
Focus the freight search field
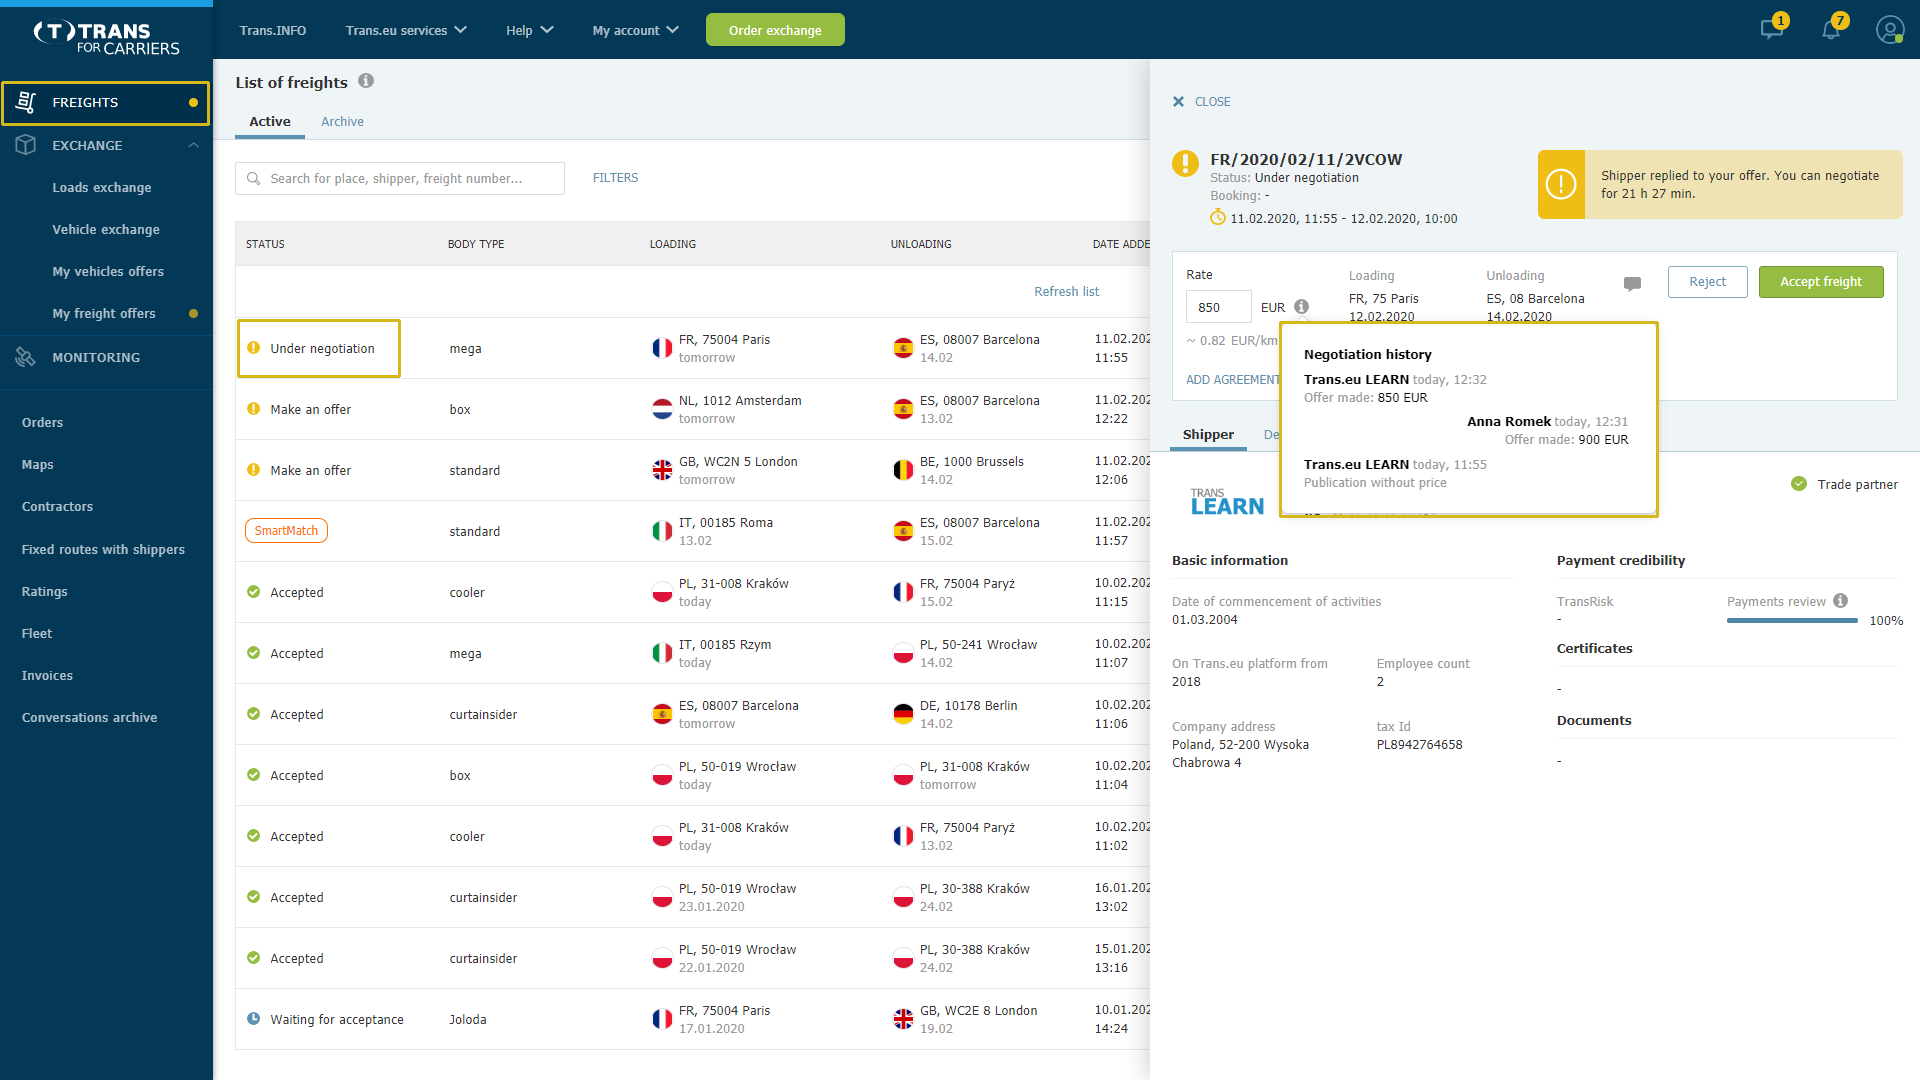pyautogui.click(x=400, y=178)
